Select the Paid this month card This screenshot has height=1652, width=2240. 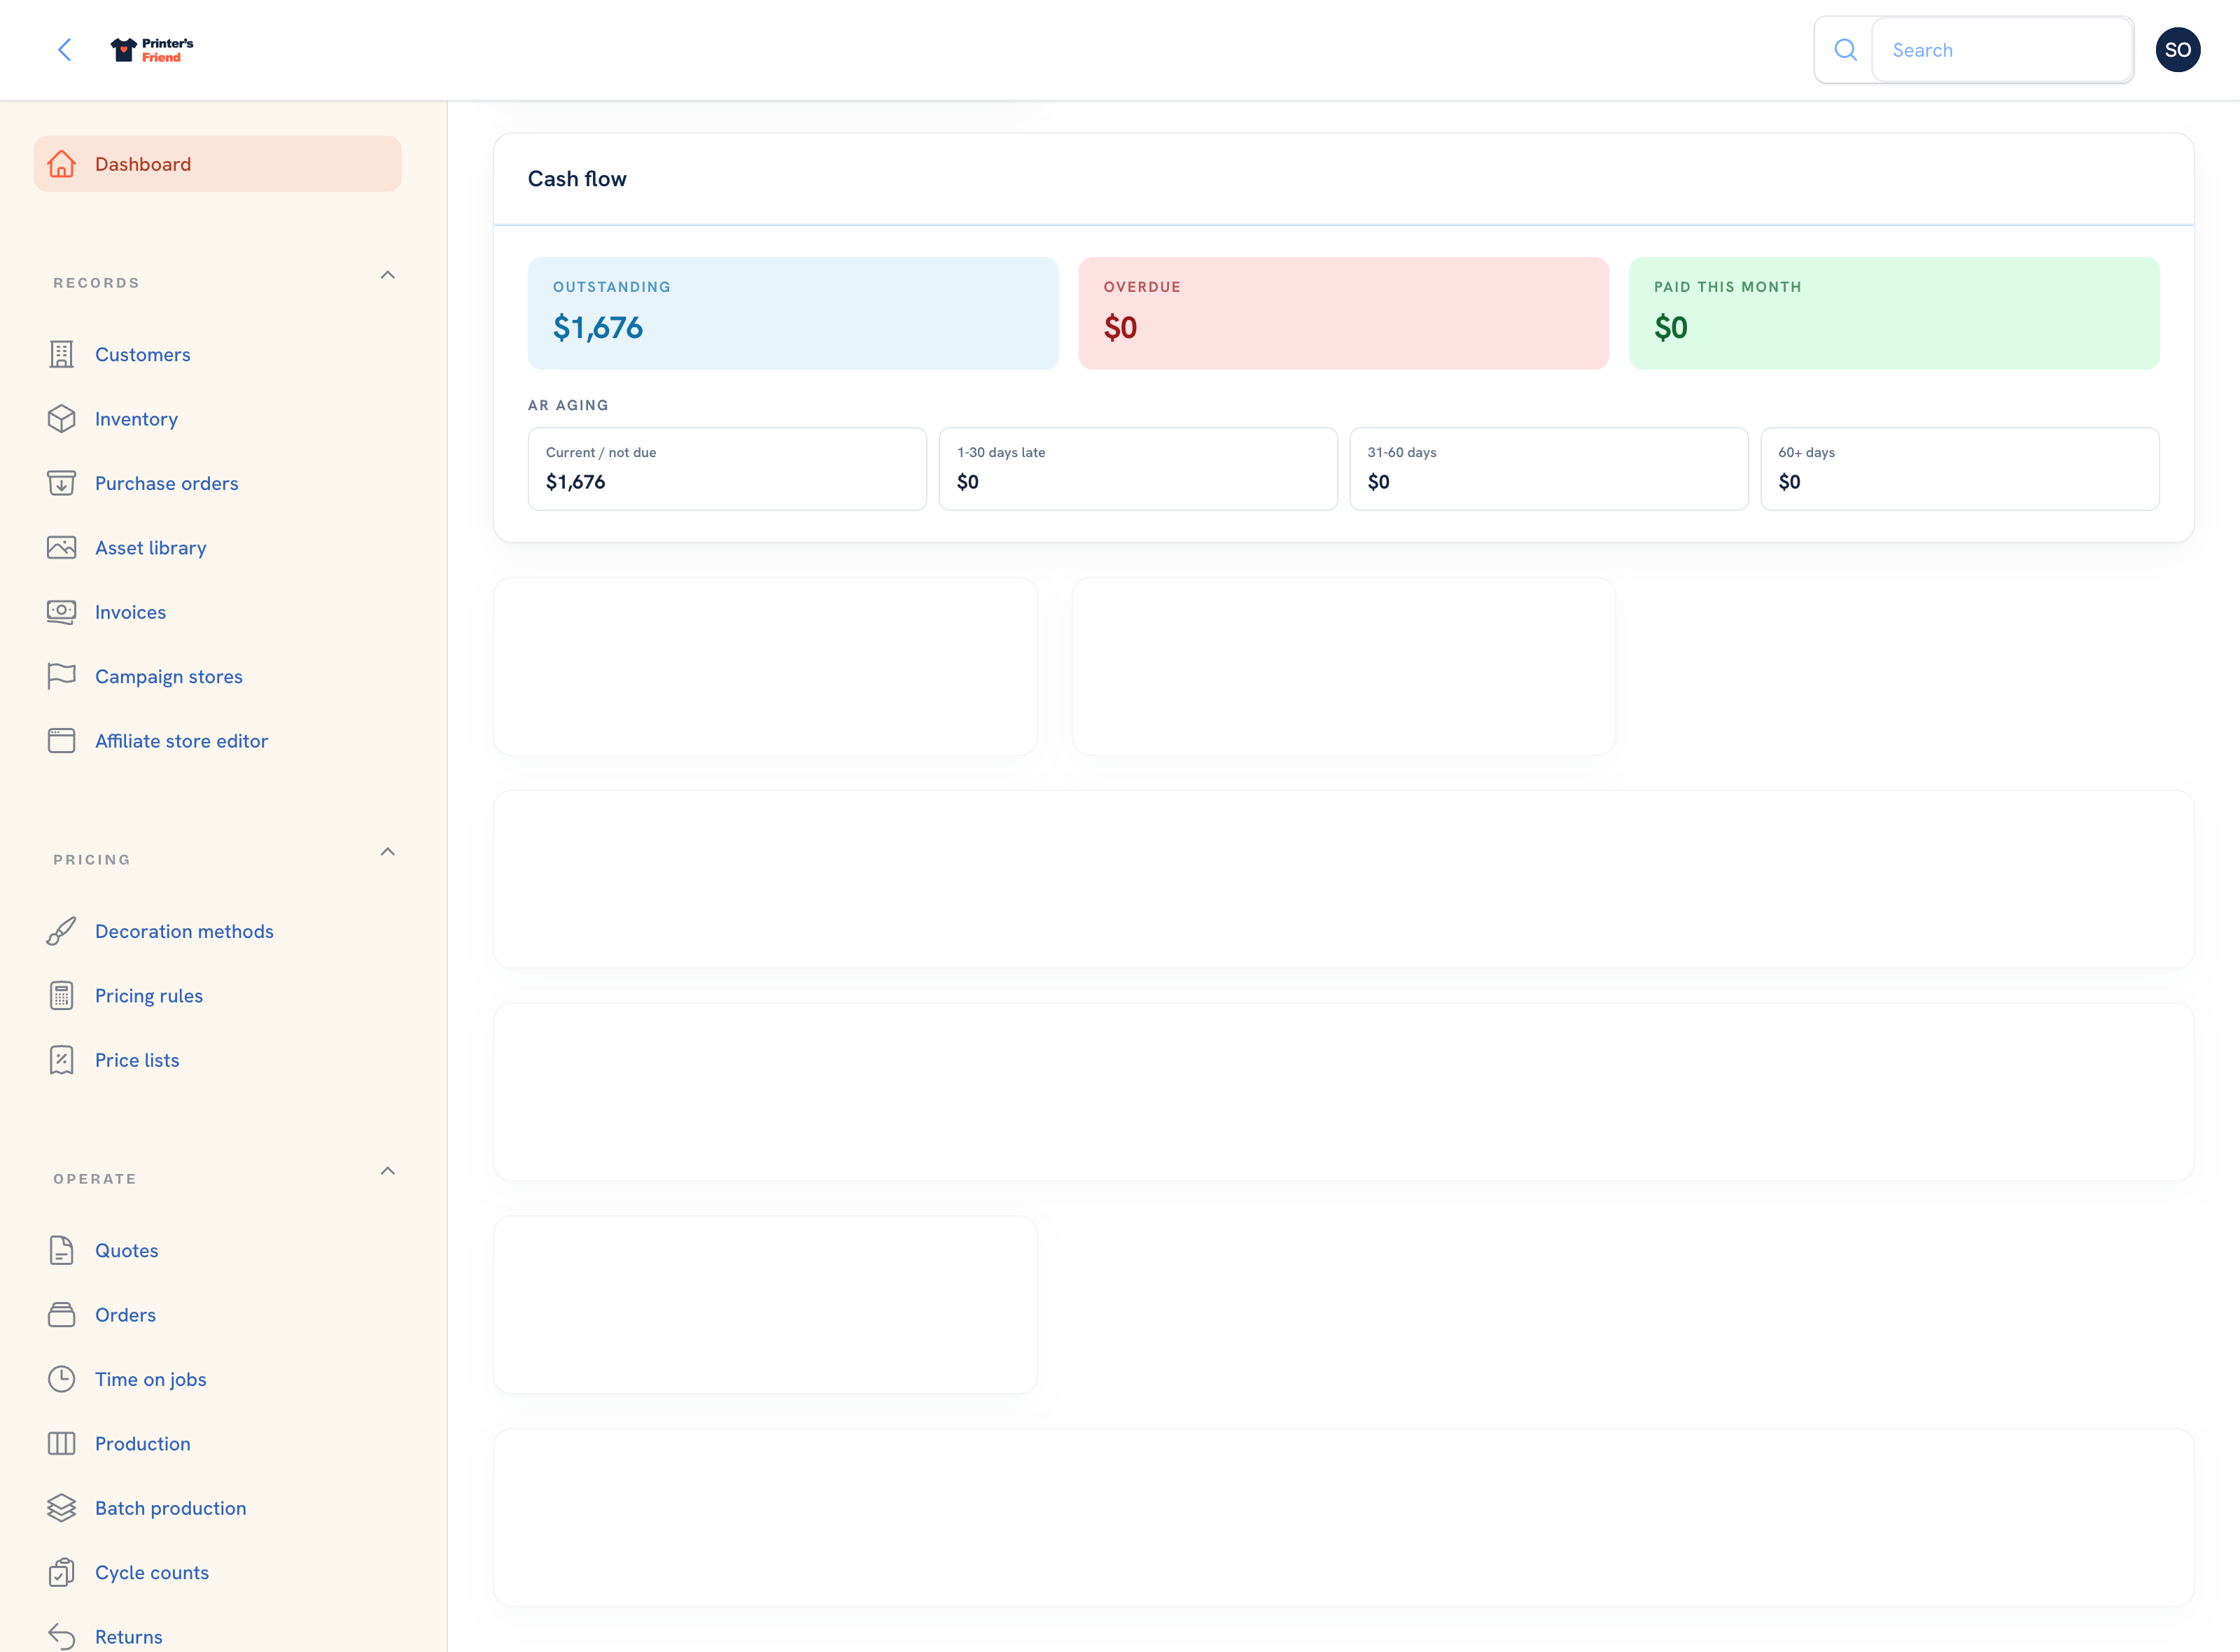[1894, 313]
